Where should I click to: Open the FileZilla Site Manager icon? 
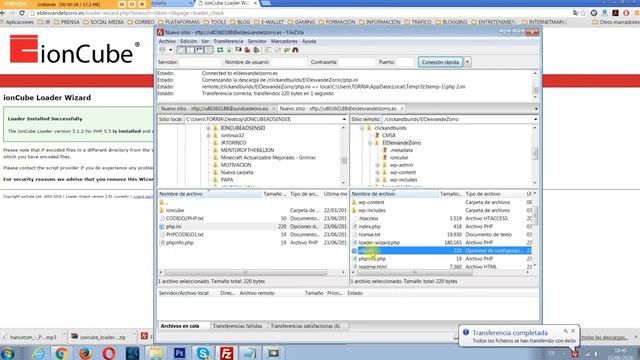coord(162,50)
